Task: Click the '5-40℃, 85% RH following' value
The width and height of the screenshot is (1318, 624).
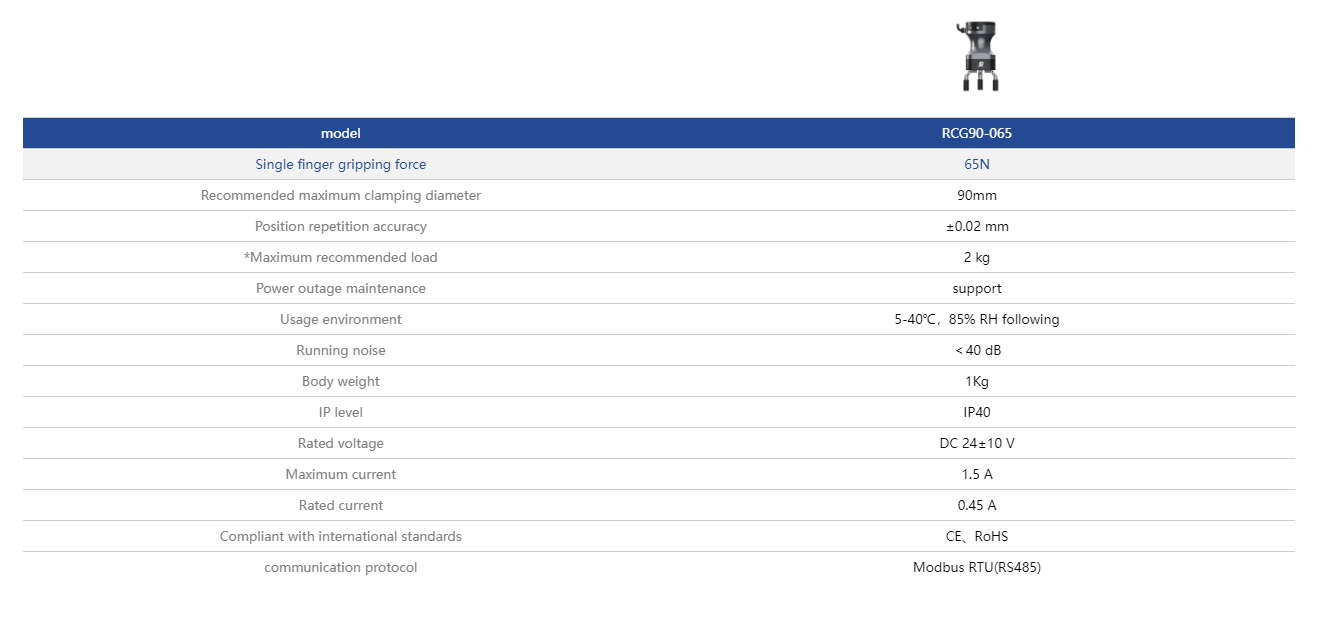Action: click(977, 319)
